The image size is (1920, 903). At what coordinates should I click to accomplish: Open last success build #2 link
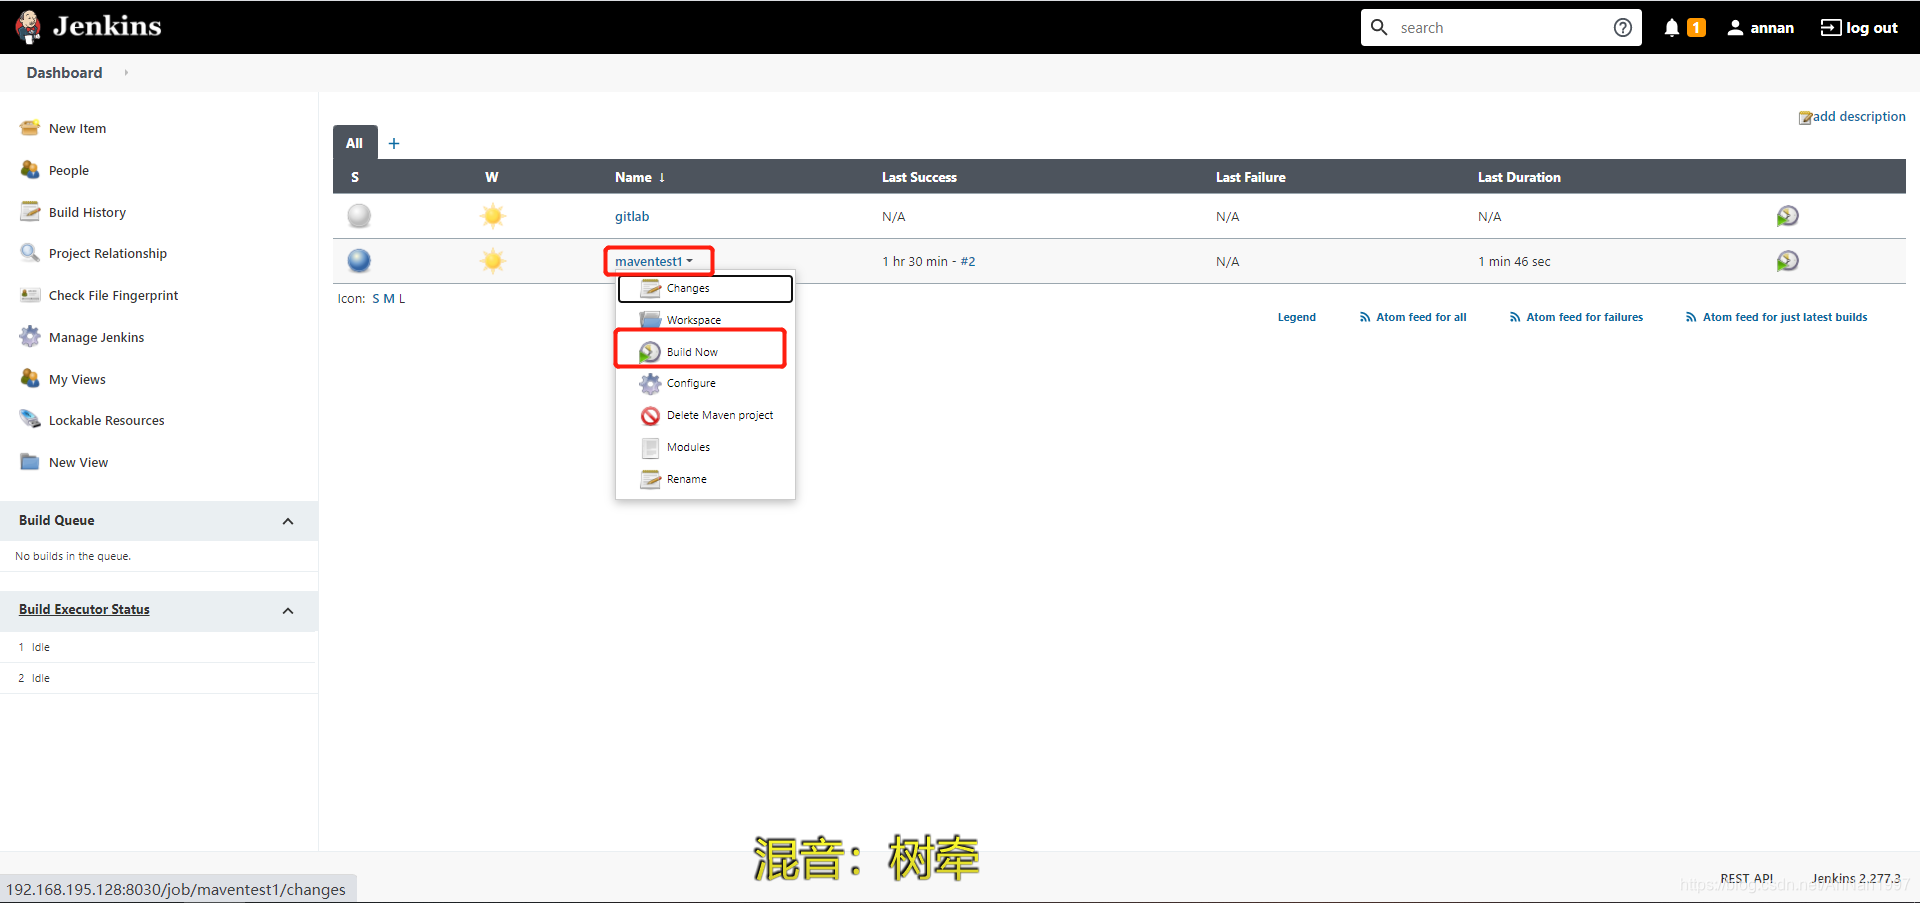(x=968, y=261)
